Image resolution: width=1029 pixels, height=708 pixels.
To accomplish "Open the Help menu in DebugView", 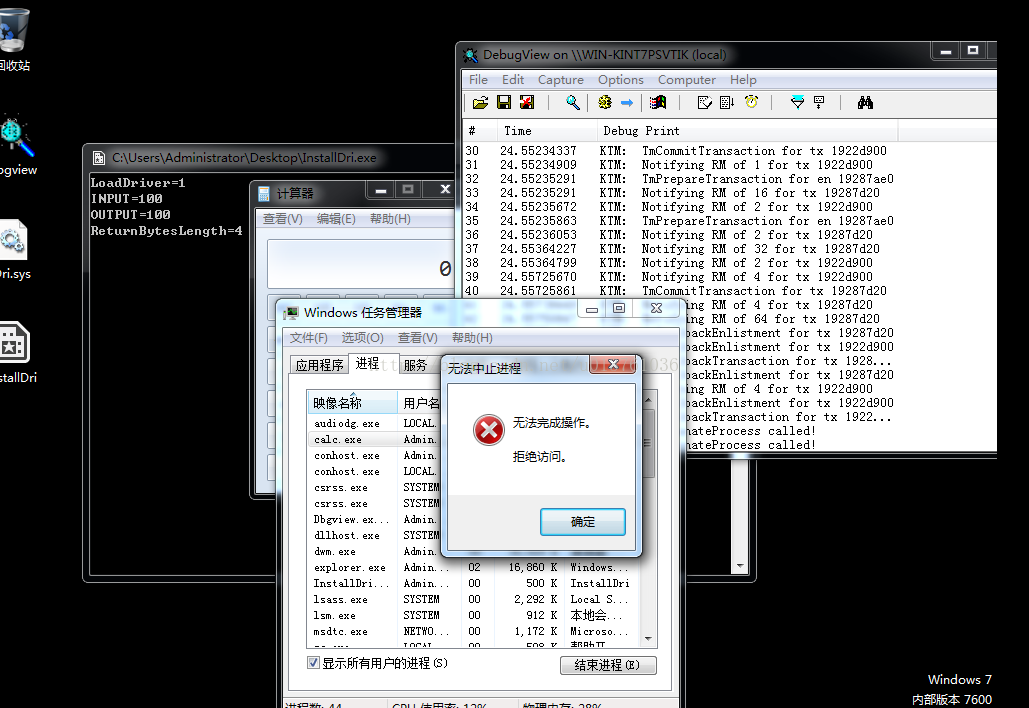I will pos(743,79).
